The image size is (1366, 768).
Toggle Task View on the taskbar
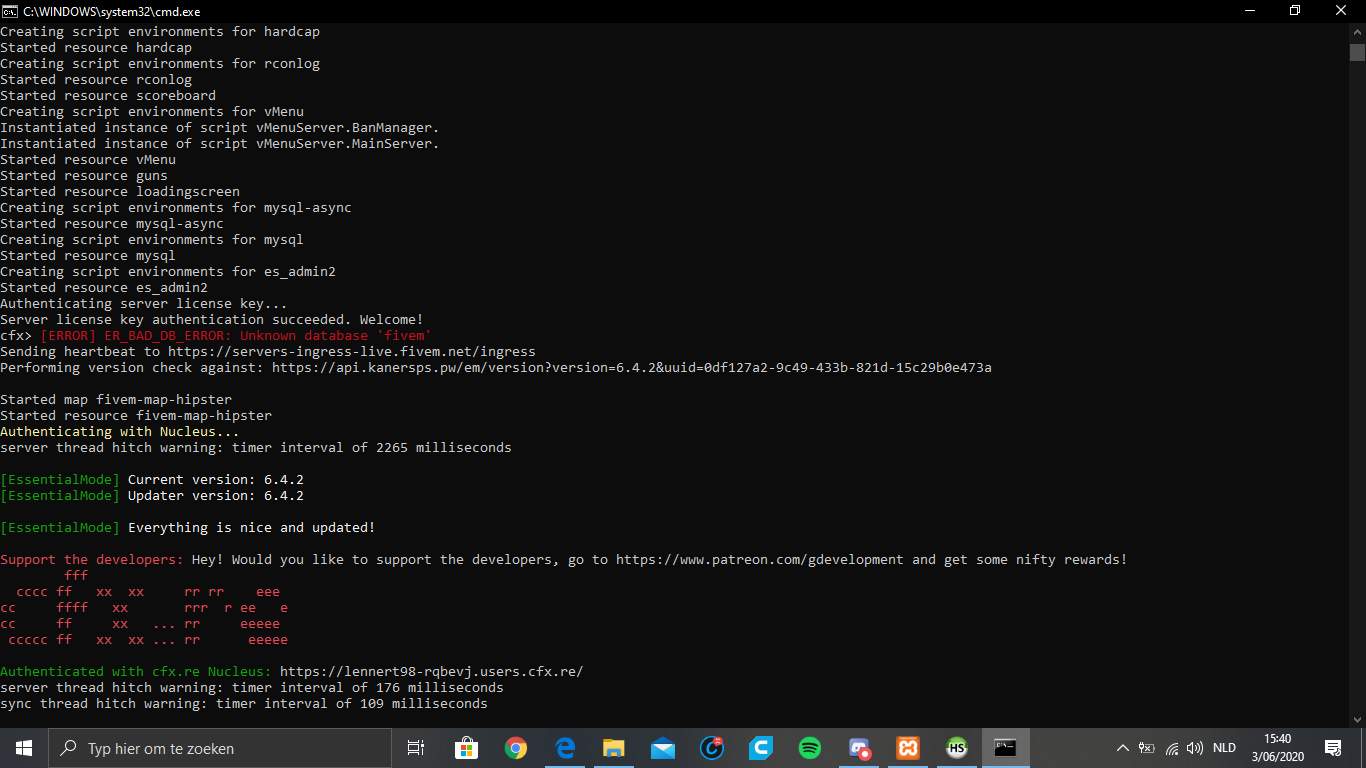417,748
